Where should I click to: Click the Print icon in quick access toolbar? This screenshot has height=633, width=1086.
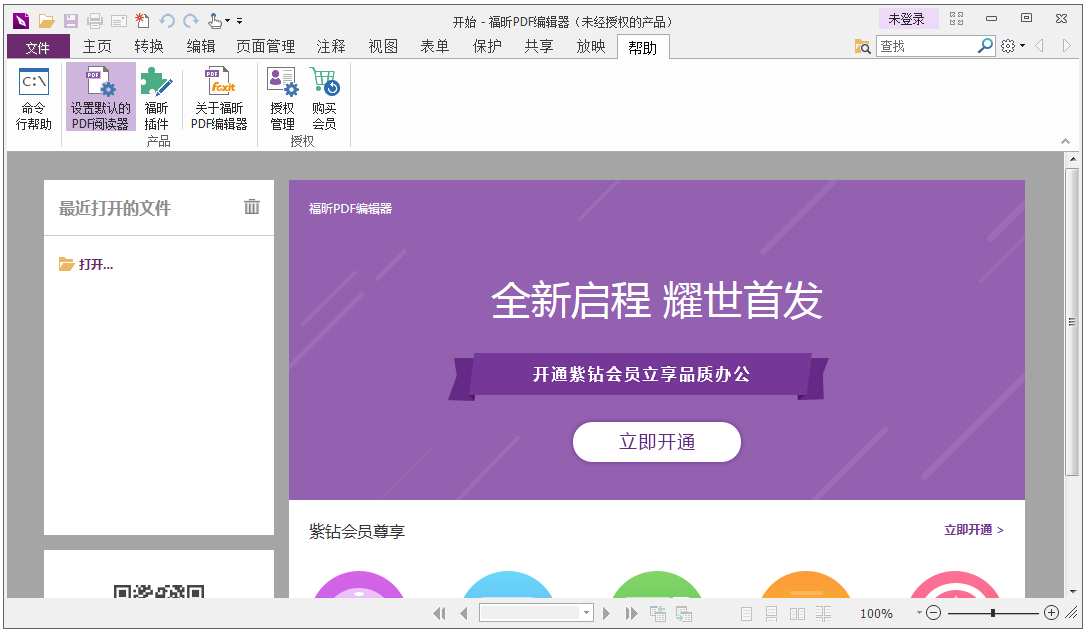(x=93, y=18)
